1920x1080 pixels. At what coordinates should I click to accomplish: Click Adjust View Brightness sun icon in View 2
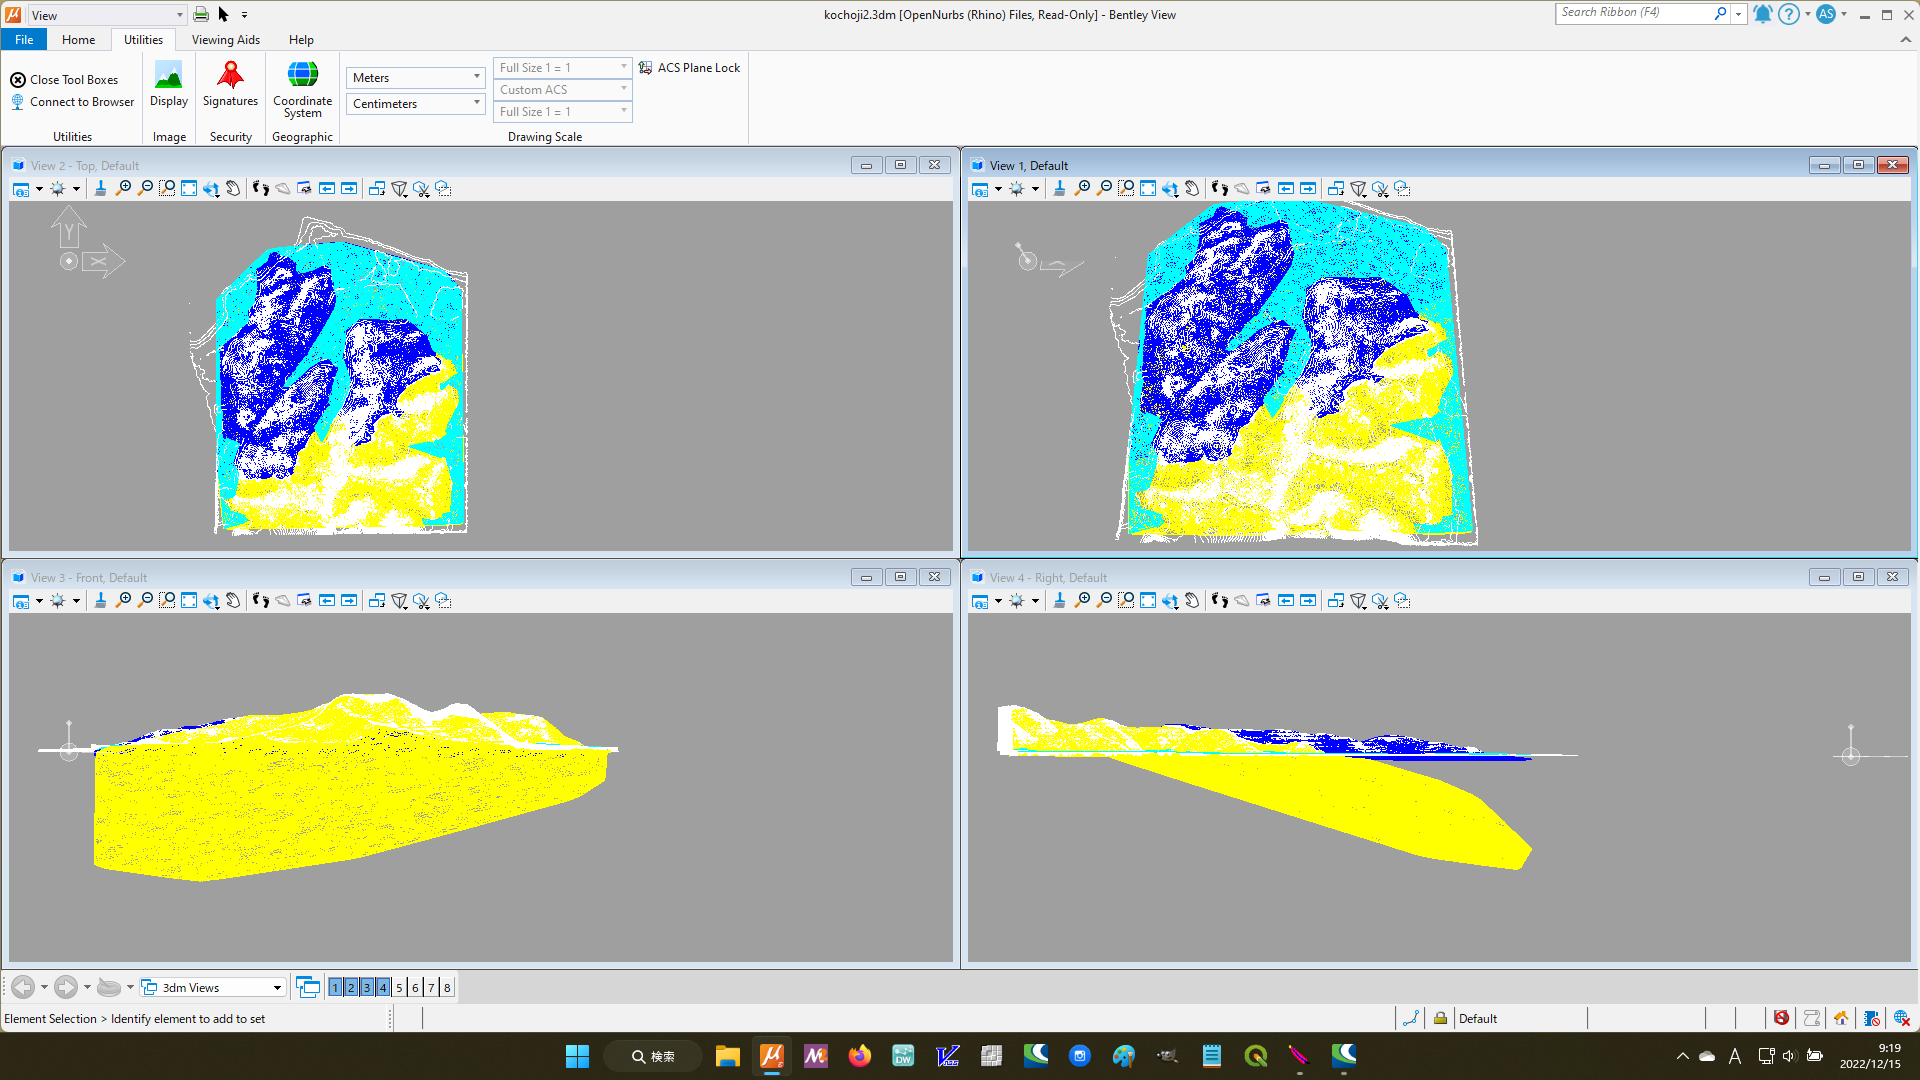coord(58,189)
